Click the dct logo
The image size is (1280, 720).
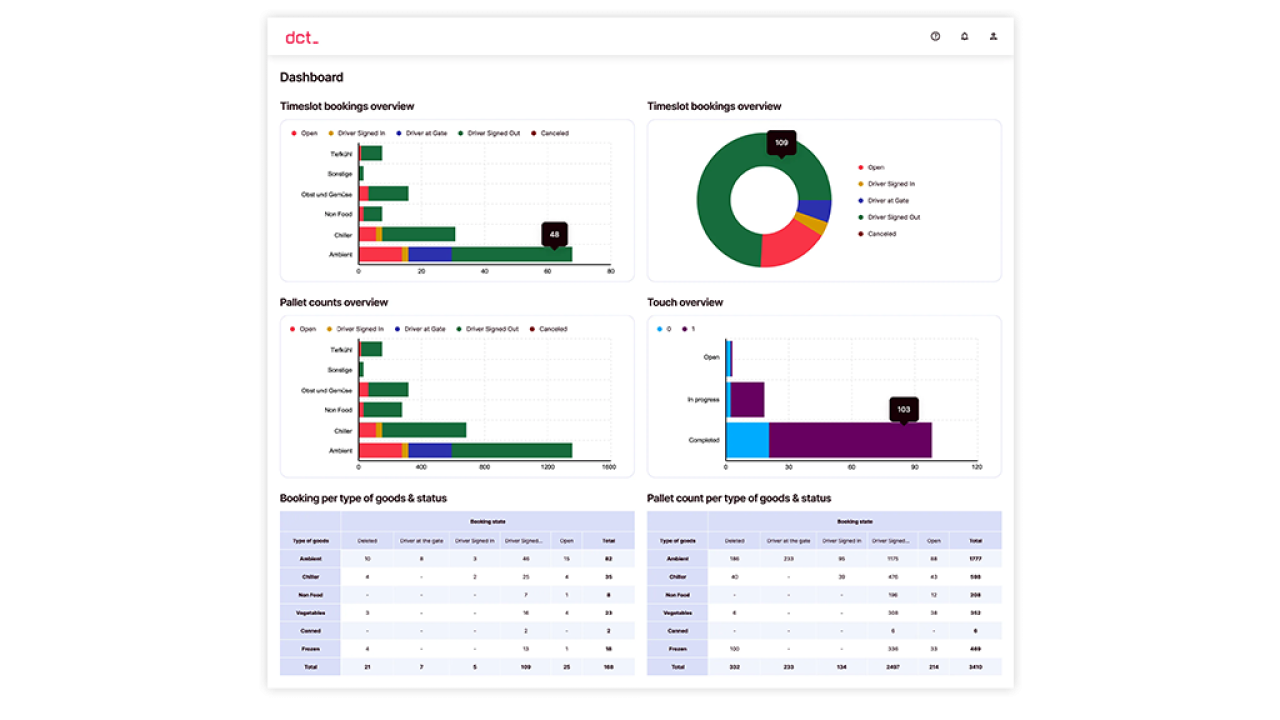(301, 38)
